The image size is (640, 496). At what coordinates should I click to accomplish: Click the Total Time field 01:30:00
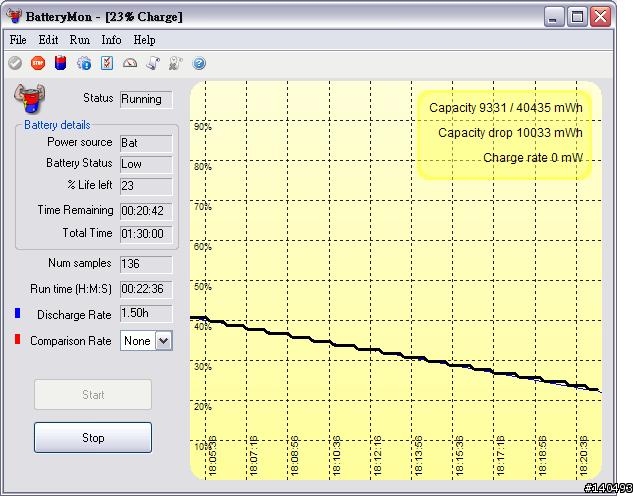[146, 234]
